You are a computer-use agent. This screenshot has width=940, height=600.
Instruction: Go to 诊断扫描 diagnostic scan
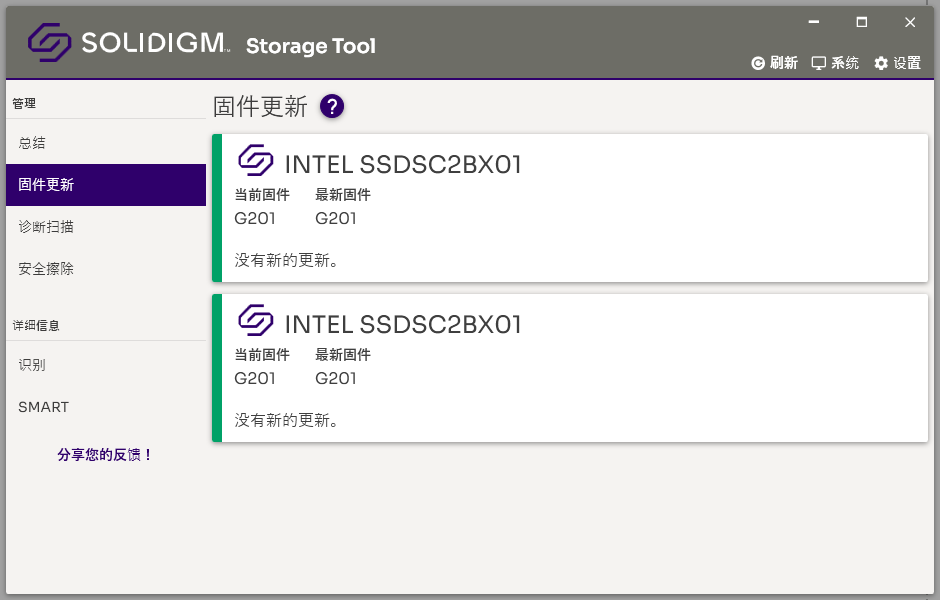coord(46,227)
